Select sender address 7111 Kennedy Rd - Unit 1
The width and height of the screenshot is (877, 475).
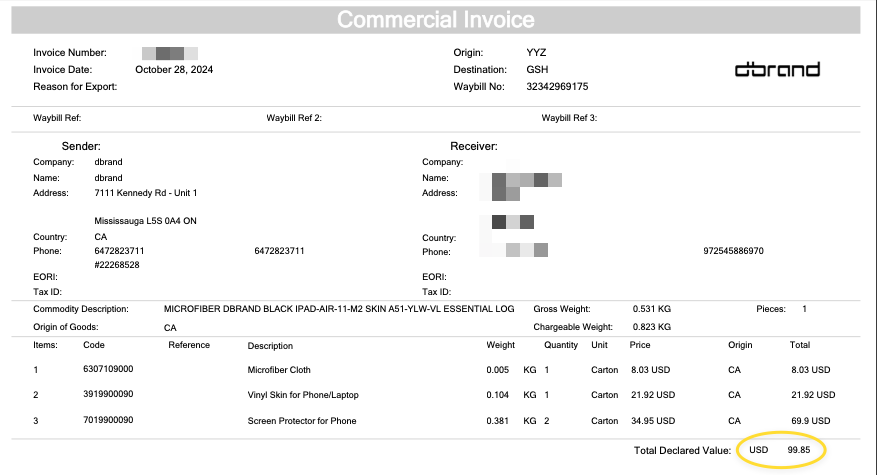[145, 193]
